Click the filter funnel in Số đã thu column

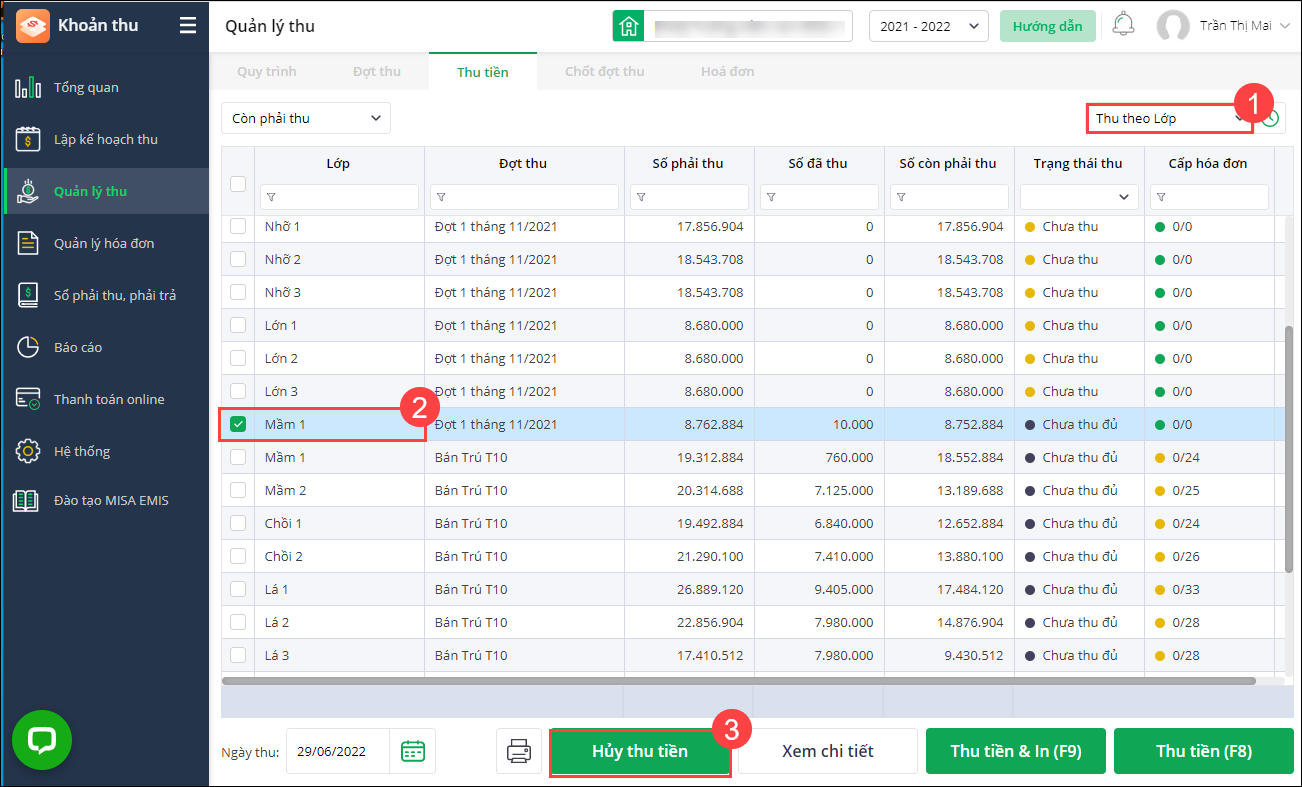point(771,197)
